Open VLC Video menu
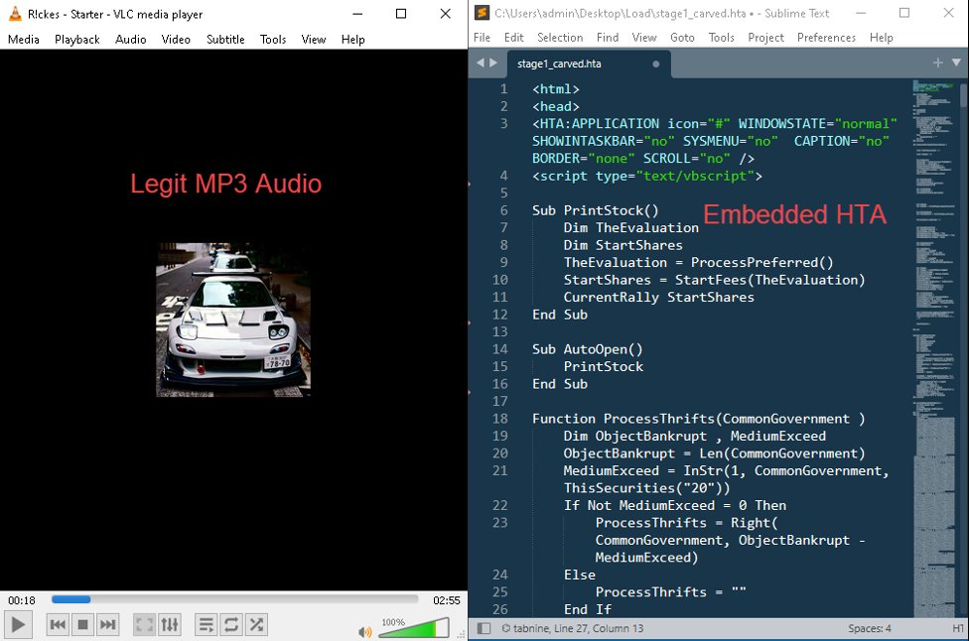Viewport: 970px width, 641px height. pos(176,39)
